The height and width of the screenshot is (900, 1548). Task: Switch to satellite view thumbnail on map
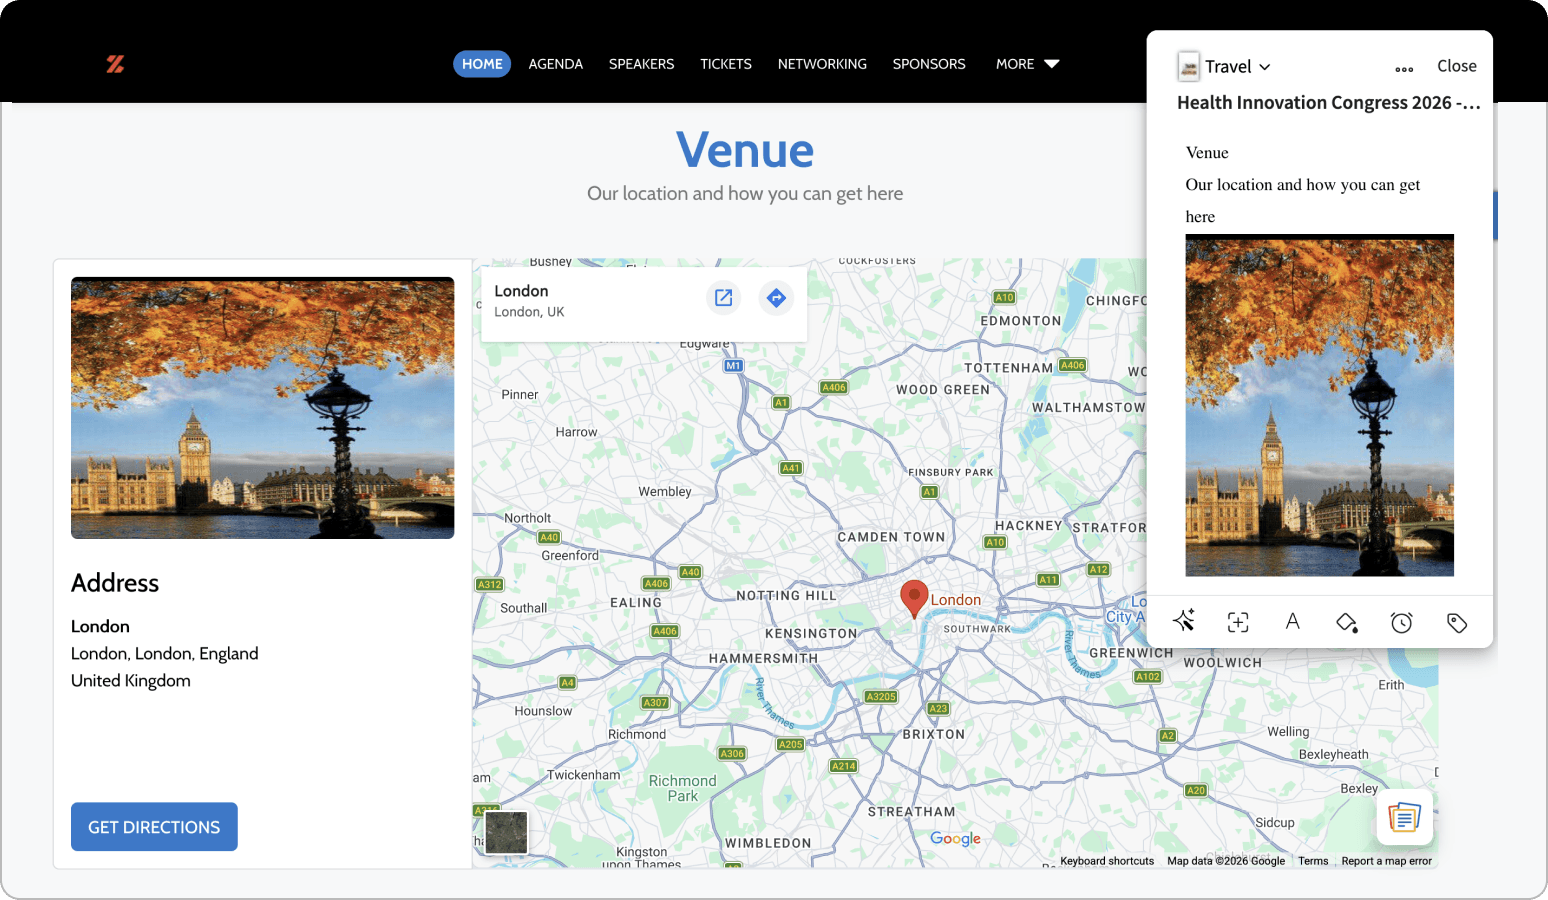point(506,832)
